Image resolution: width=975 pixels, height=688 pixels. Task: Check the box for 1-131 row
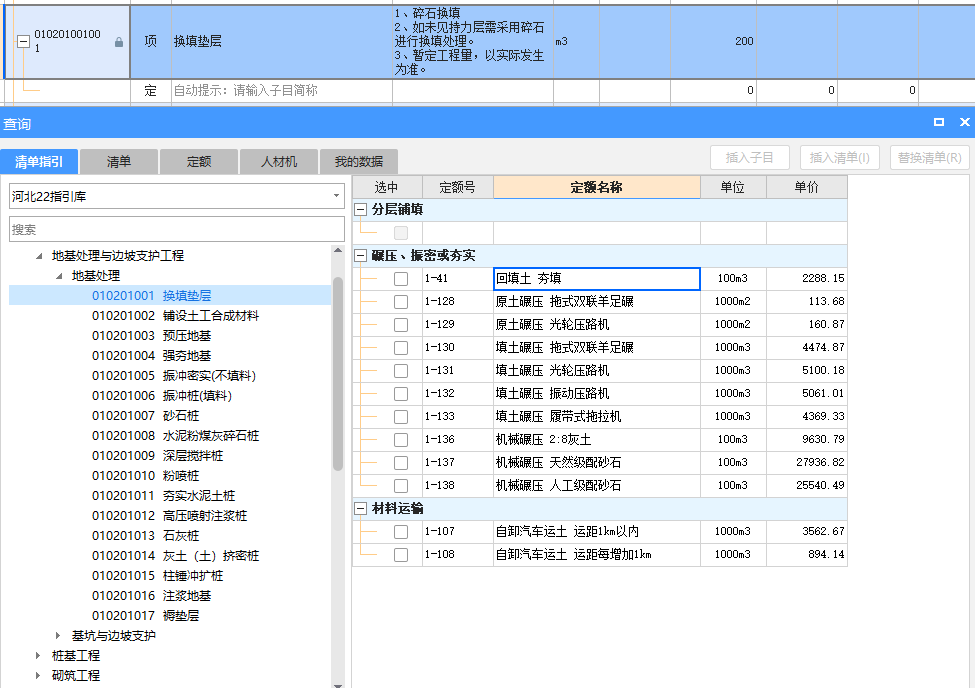pos(401,371)
